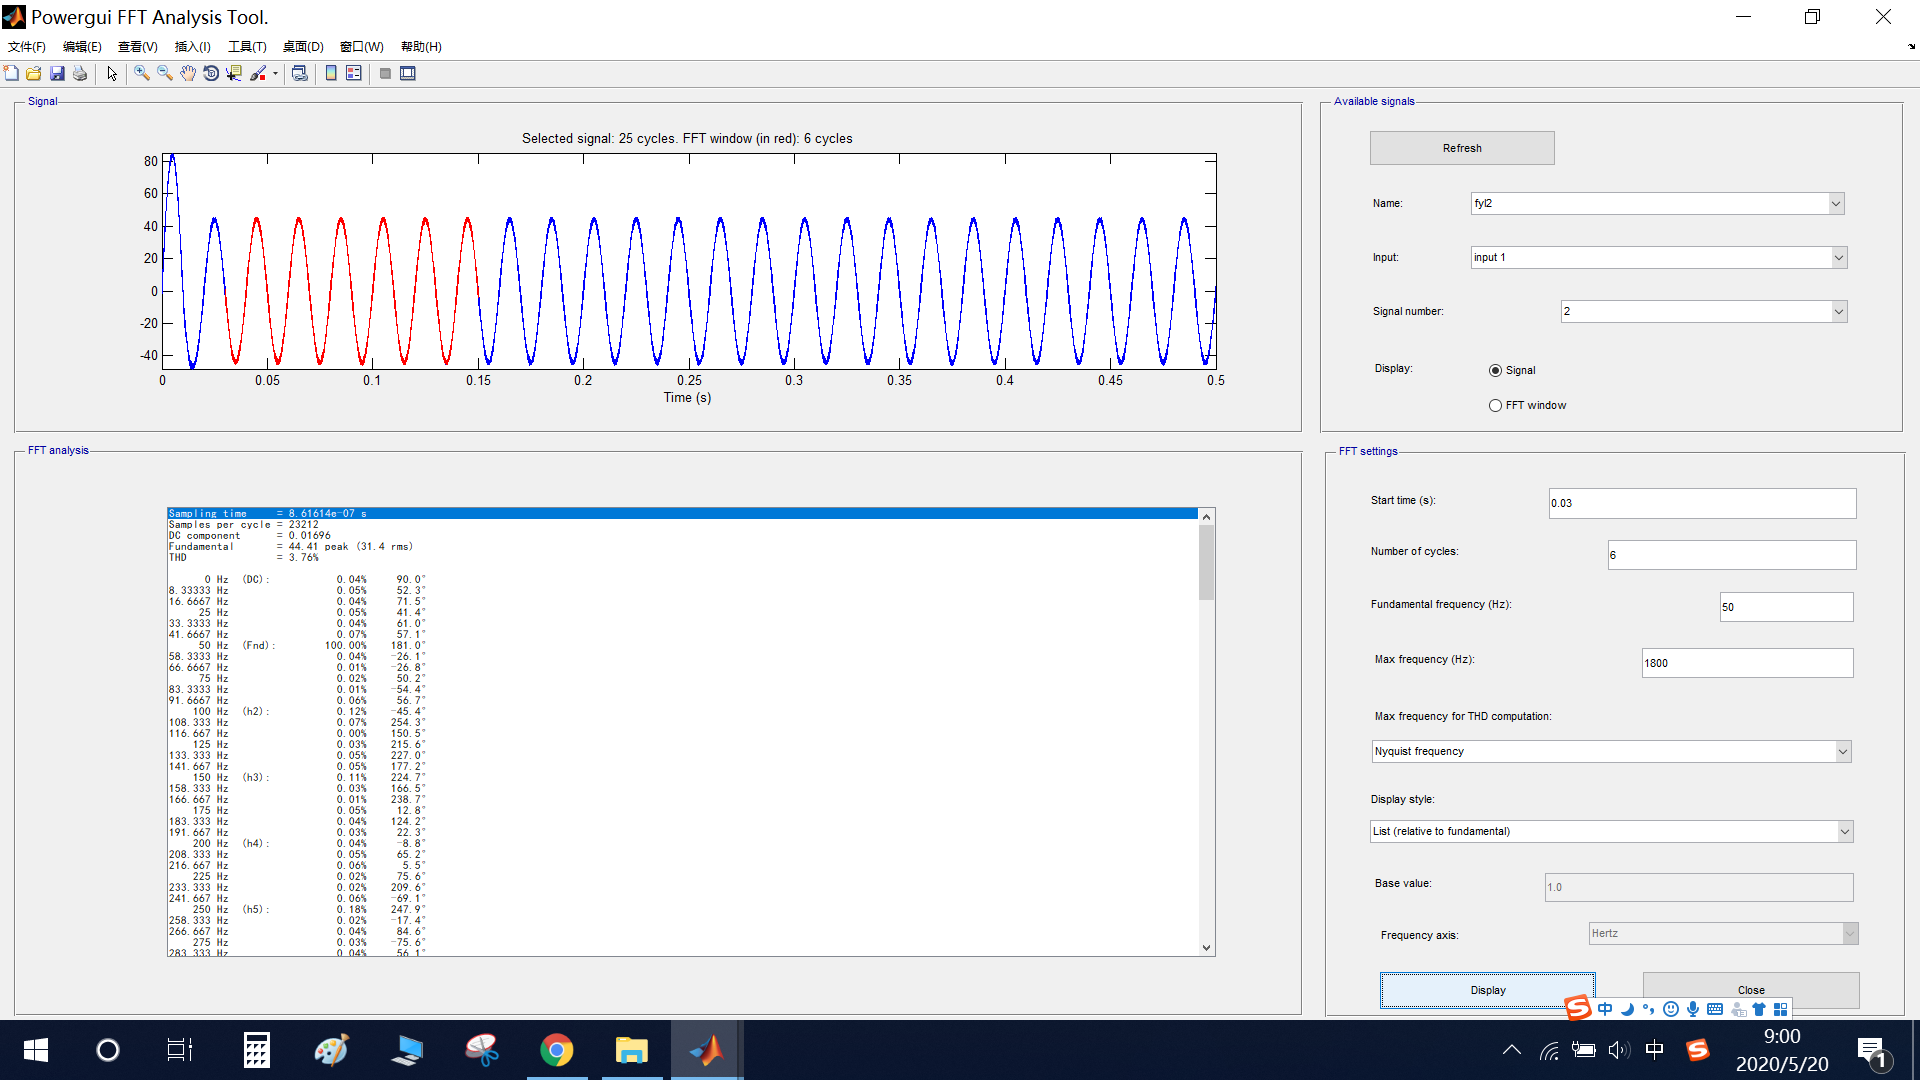Open the 工具(T) menu

246,46
